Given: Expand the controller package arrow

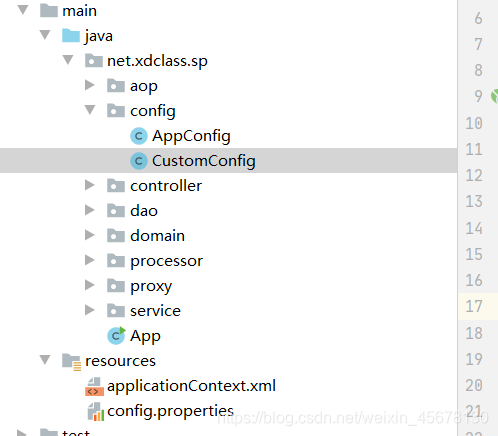Looking at the screenshot, I should coord(89,185).
